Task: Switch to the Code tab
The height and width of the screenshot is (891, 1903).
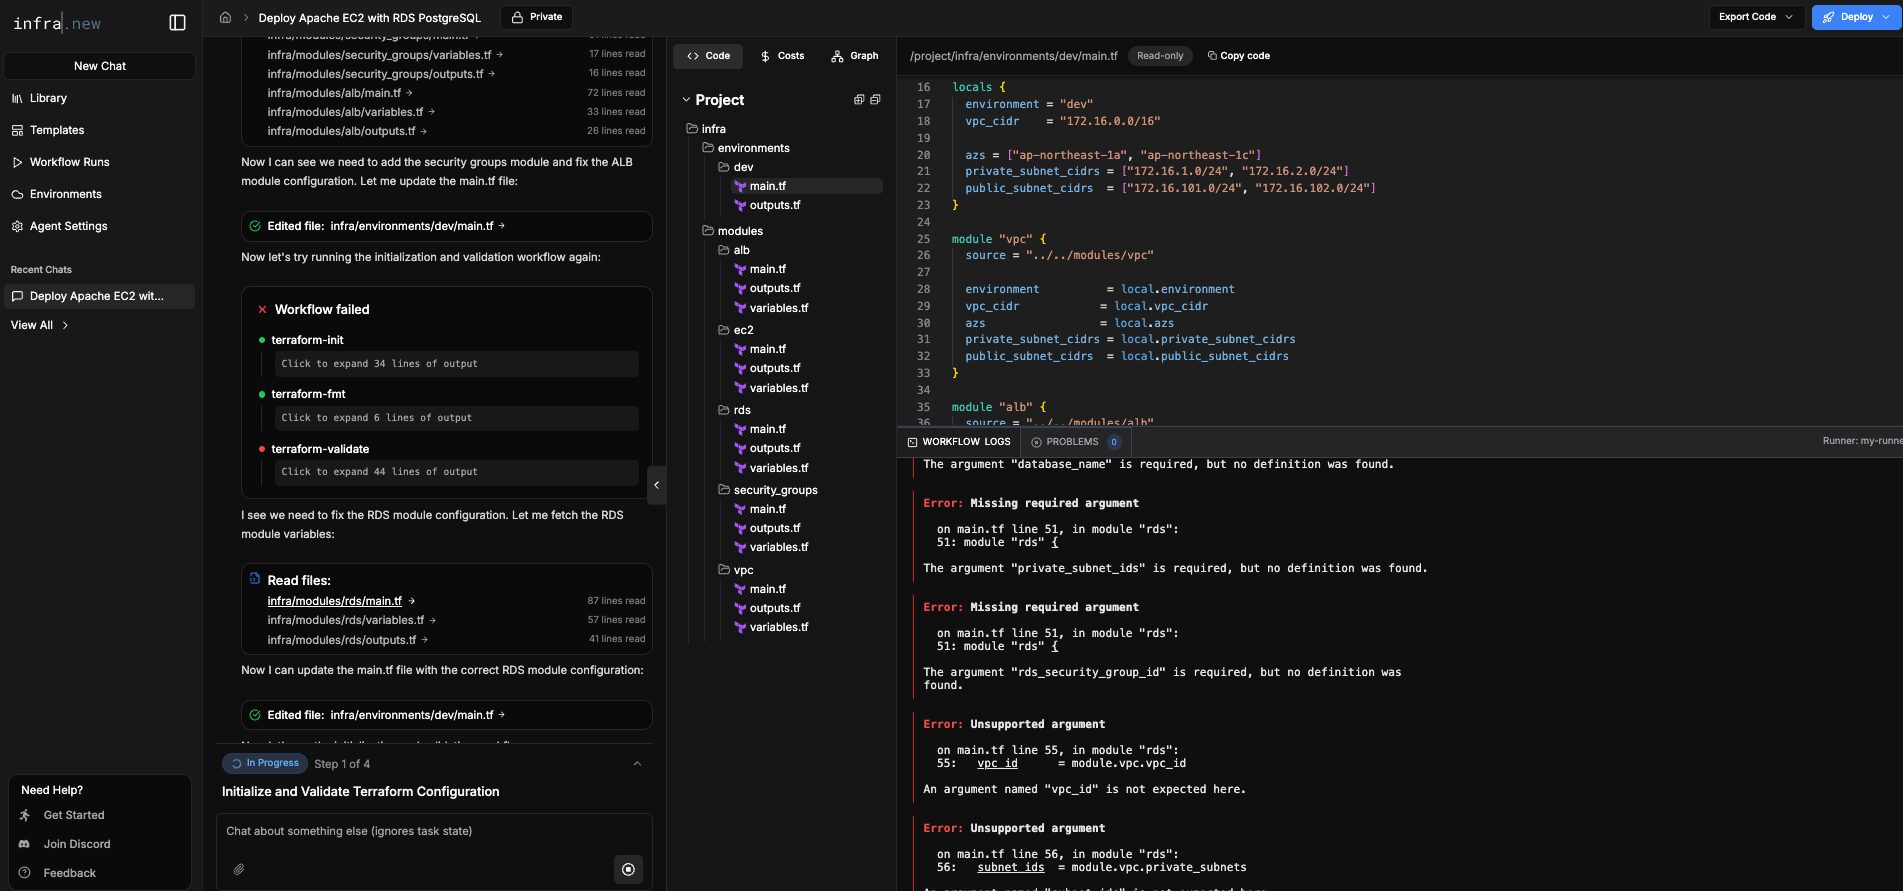Action: (708, 56)
